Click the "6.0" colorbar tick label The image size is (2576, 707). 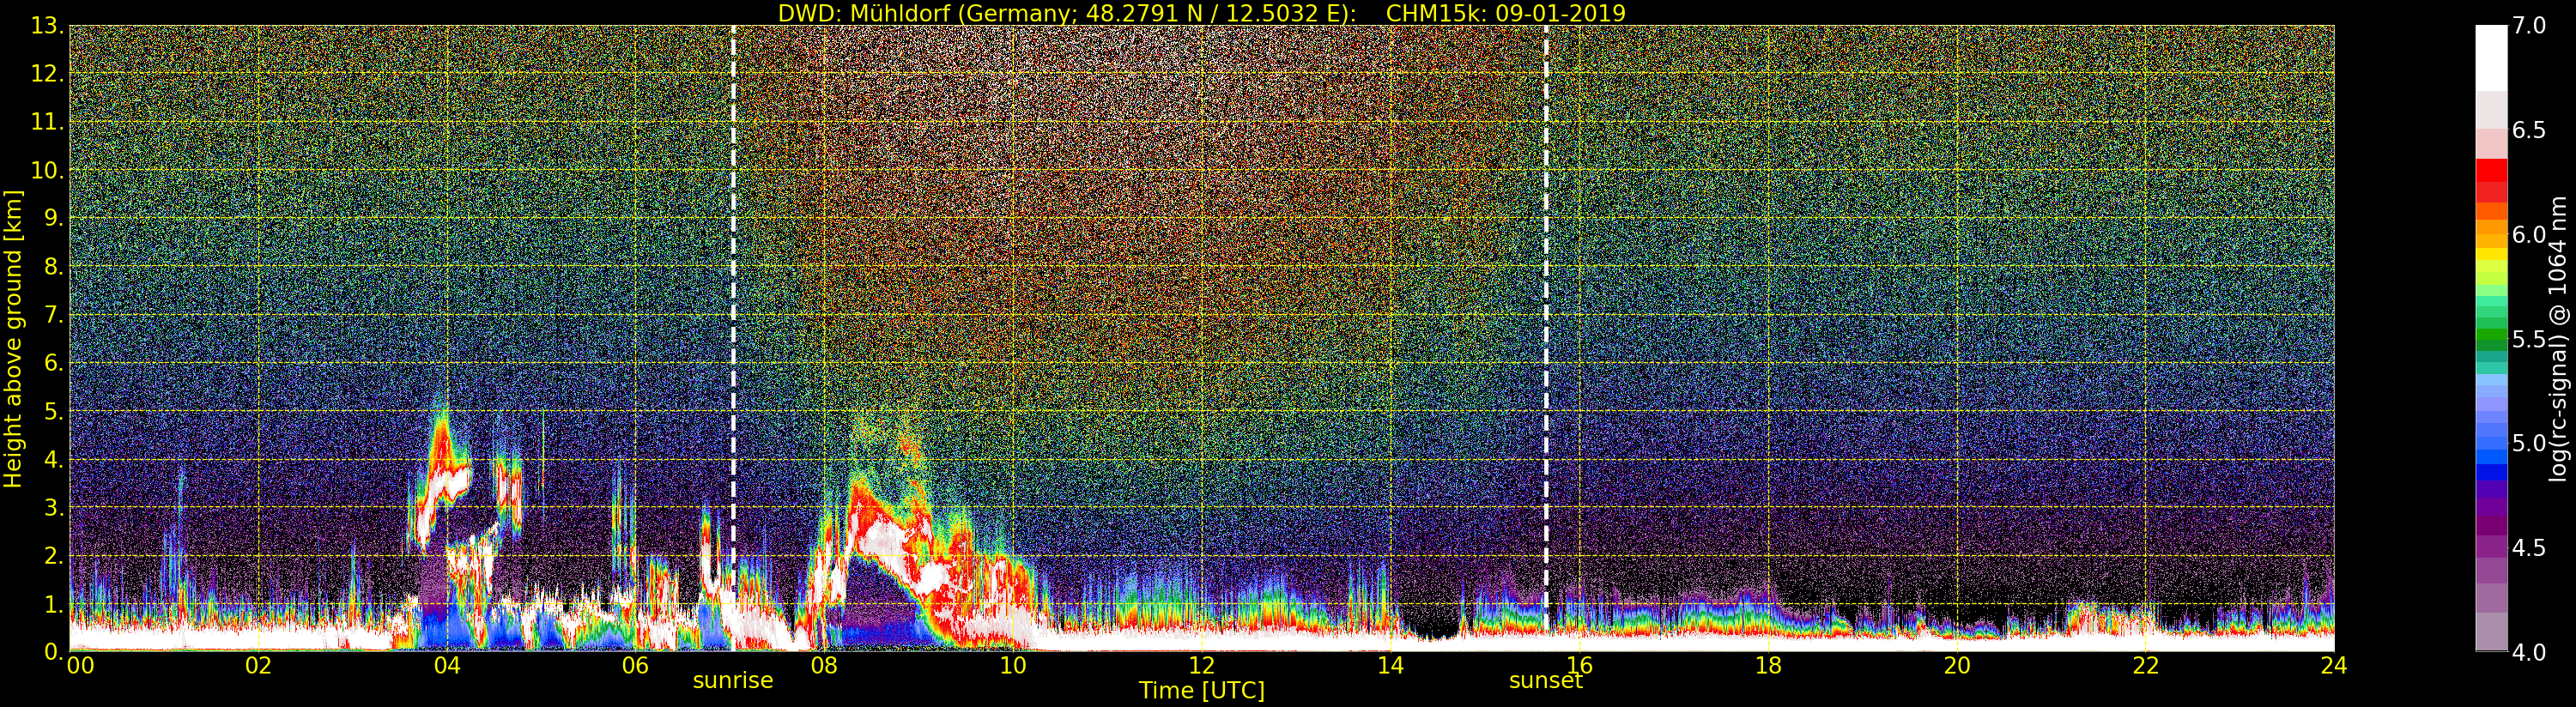[2529, 234]
